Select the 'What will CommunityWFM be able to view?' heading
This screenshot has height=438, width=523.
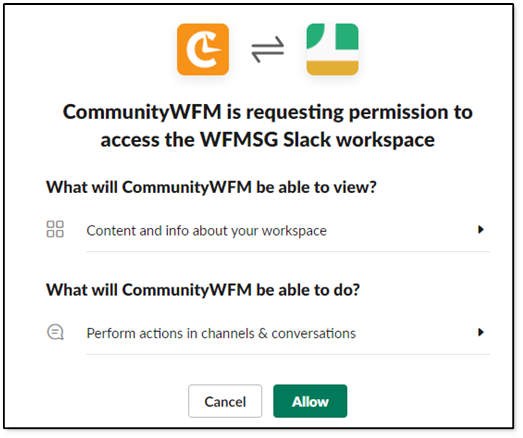(211, 187)
